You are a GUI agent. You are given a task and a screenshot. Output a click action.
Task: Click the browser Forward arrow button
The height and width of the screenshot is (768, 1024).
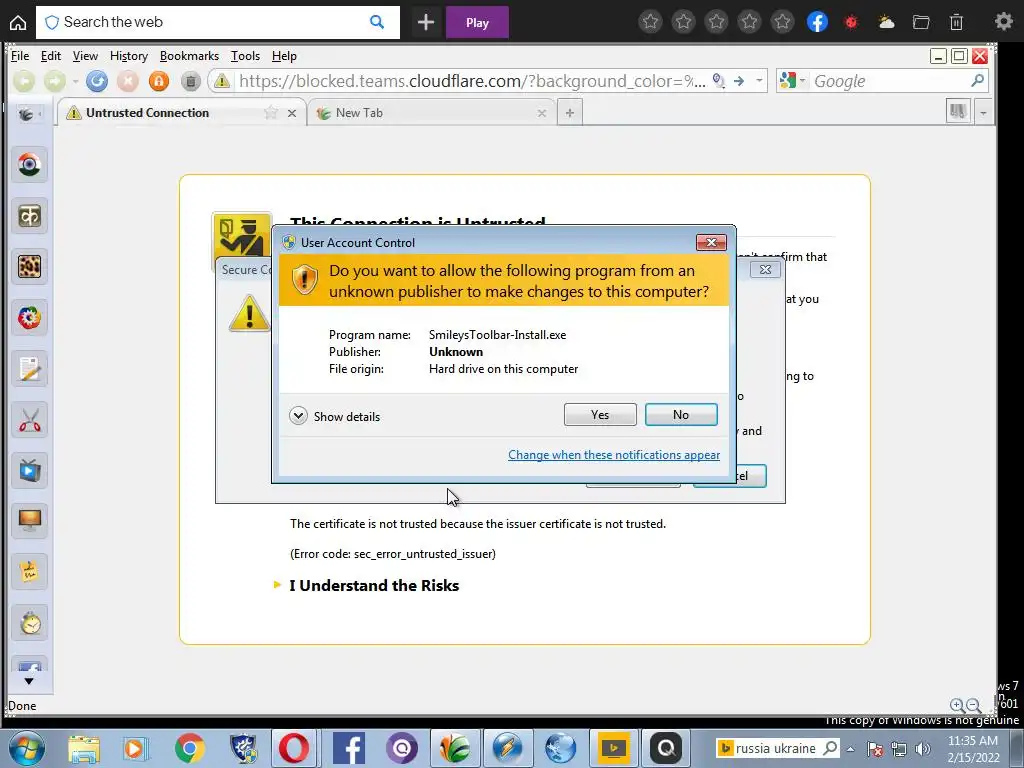click(55, 81)
